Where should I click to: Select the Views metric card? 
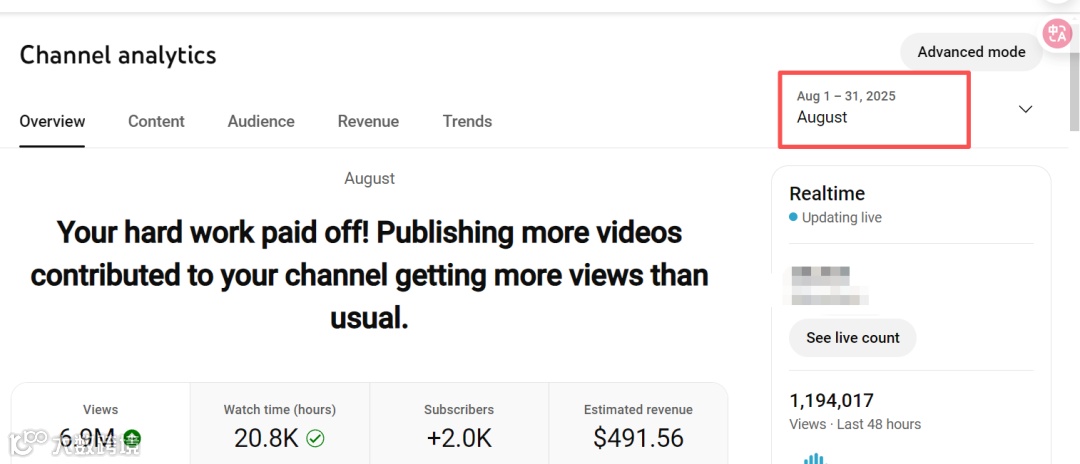101,423
